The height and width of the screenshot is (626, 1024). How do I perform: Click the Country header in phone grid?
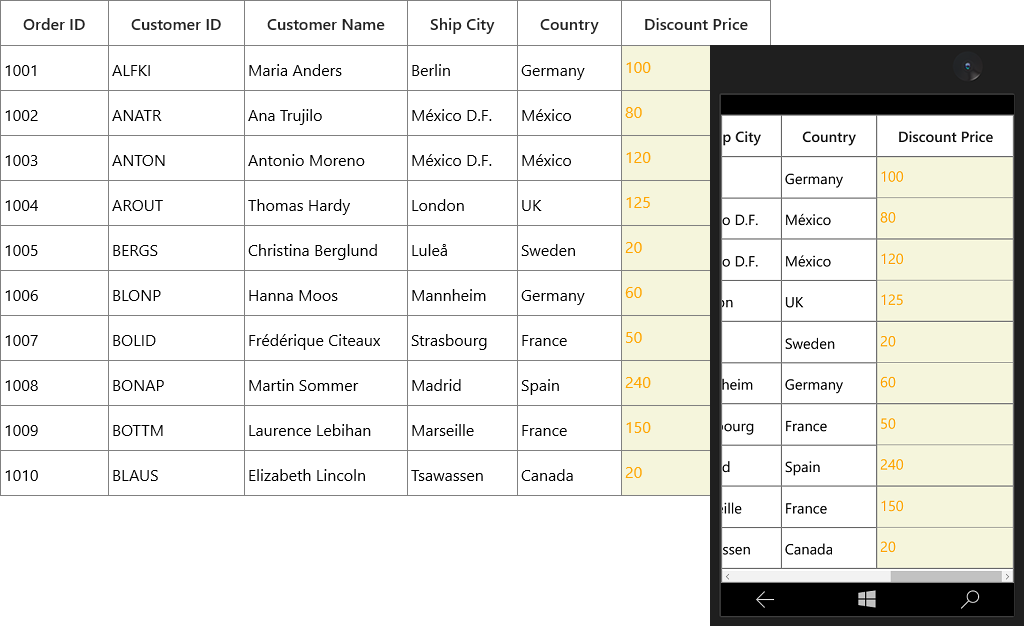(x=829, y=136)
